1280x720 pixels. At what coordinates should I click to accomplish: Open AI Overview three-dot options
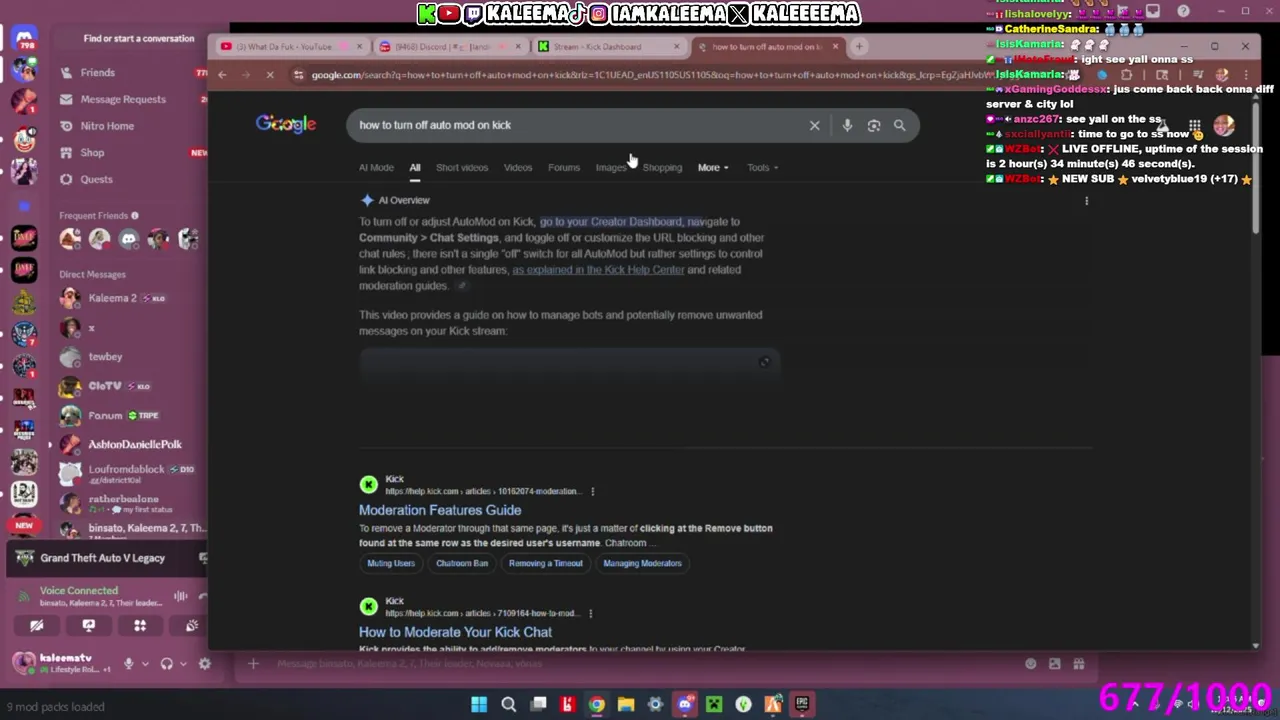coord(1087,200)
